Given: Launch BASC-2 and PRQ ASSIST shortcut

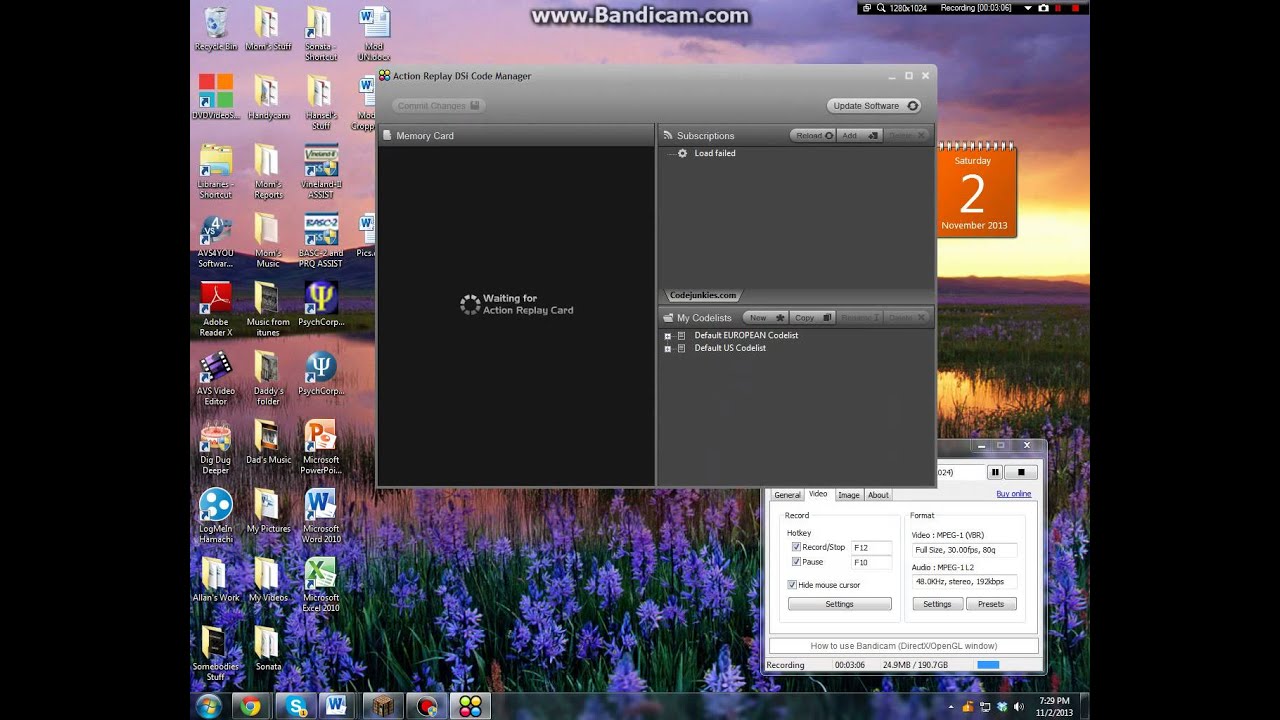Looking at the screenshot, I should [x=321, y=241].
